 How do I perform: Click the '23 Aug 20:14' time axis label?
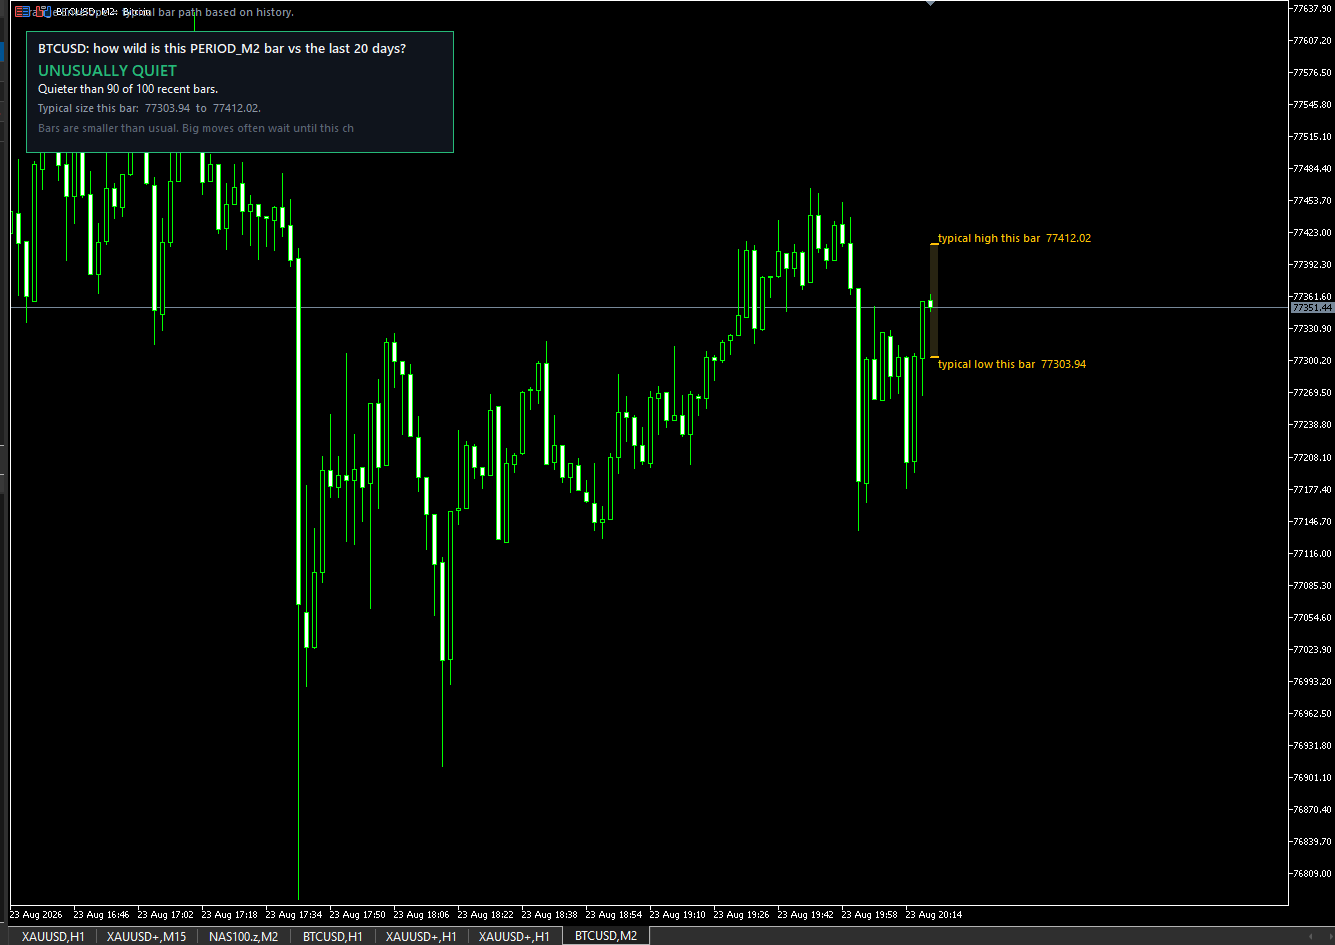click(933, 914)
